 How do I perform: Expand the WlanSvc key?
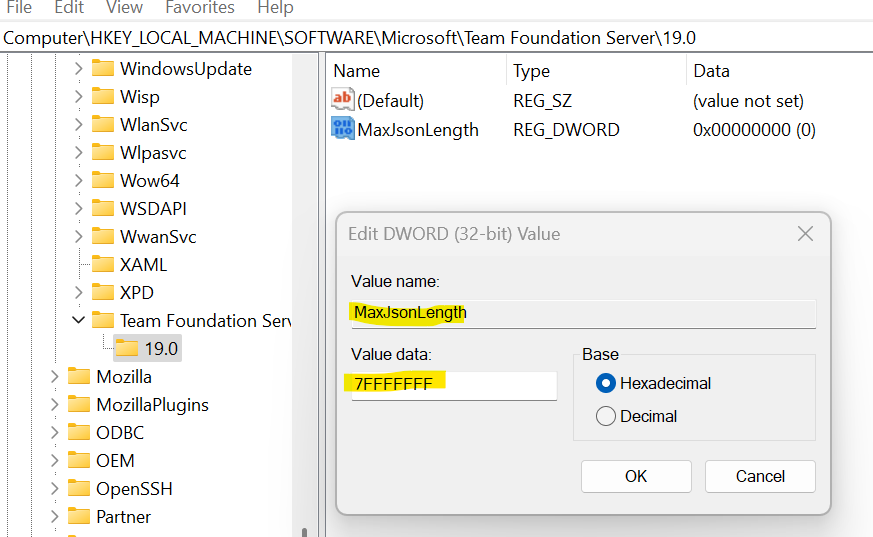[79, 124]
